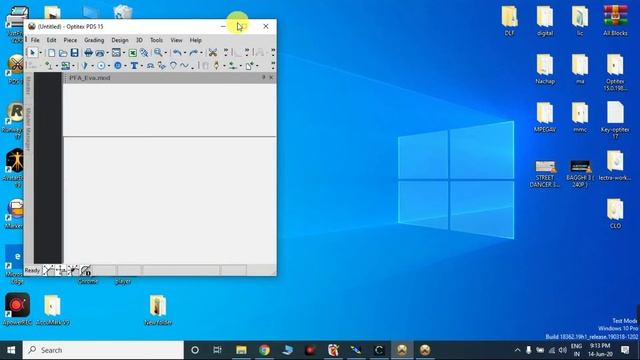Close the PFA_Eva.mod panel
Viewport: 640px width, 360px height.
point(271,77)
